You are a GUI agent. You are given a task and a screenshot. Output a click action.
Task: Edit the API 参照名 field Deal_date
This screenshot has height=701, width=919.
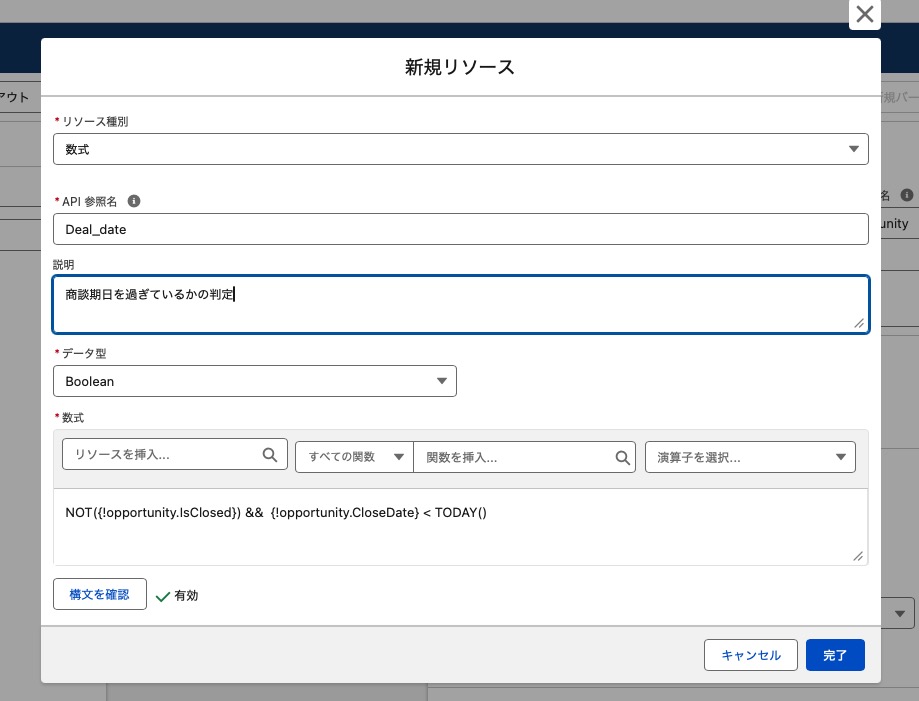pos(461,229)
